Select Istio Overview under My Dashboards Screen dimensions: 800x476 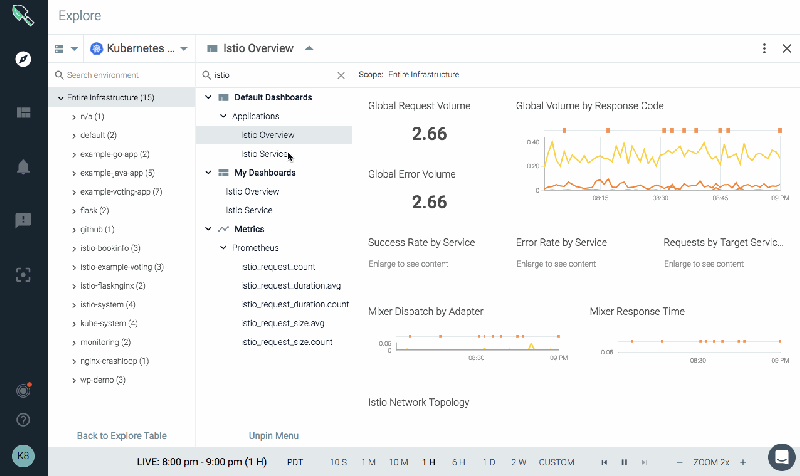[x=252, y=191]
